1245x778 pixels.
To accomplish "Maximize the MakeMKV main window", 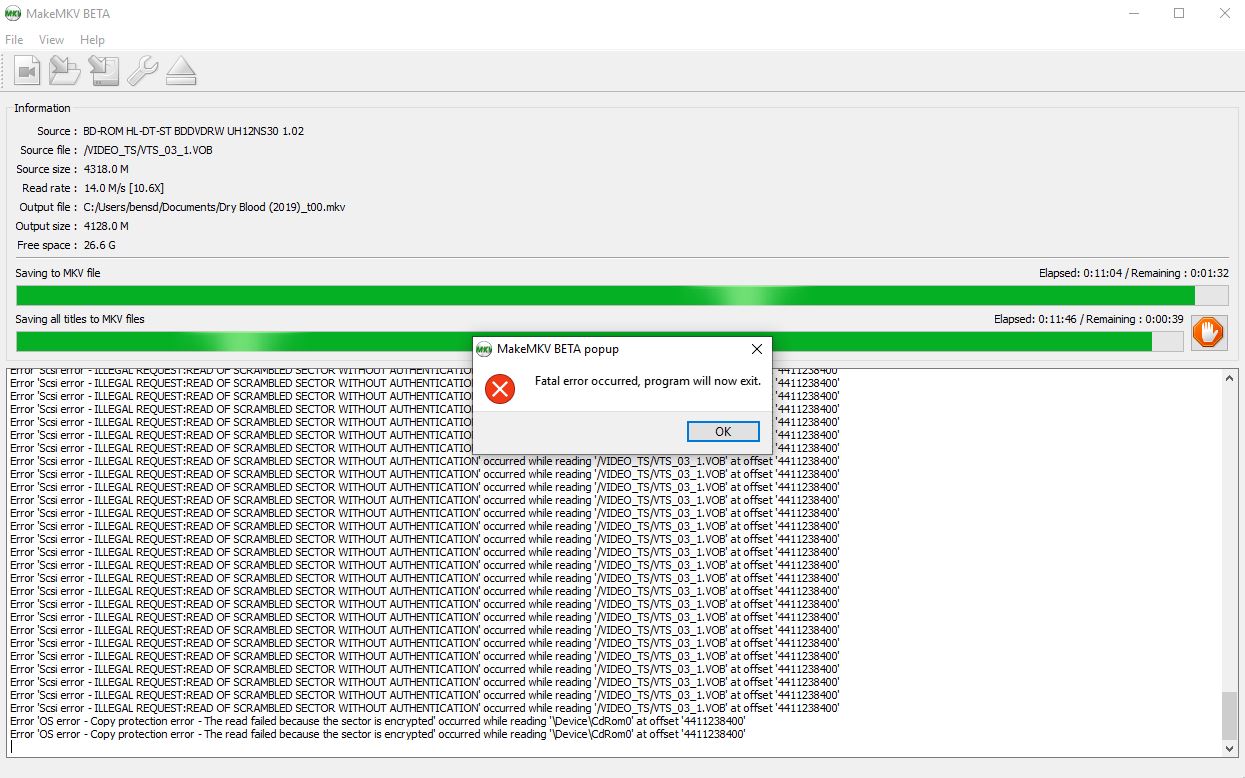I will pos(1179,14).
